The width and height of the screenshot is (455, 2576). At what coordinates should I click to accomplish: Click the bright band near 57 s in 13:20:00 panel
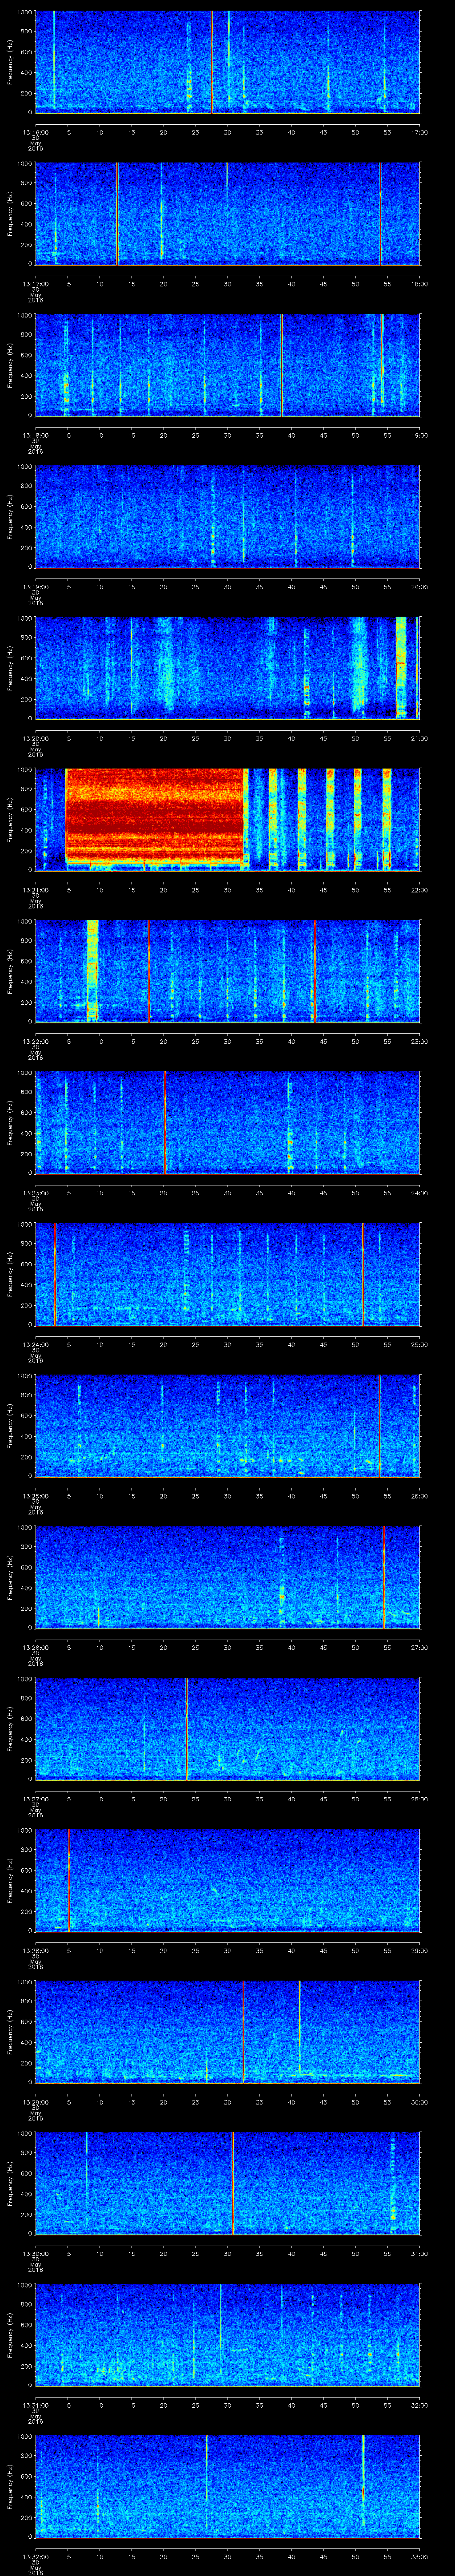(401, 668)
